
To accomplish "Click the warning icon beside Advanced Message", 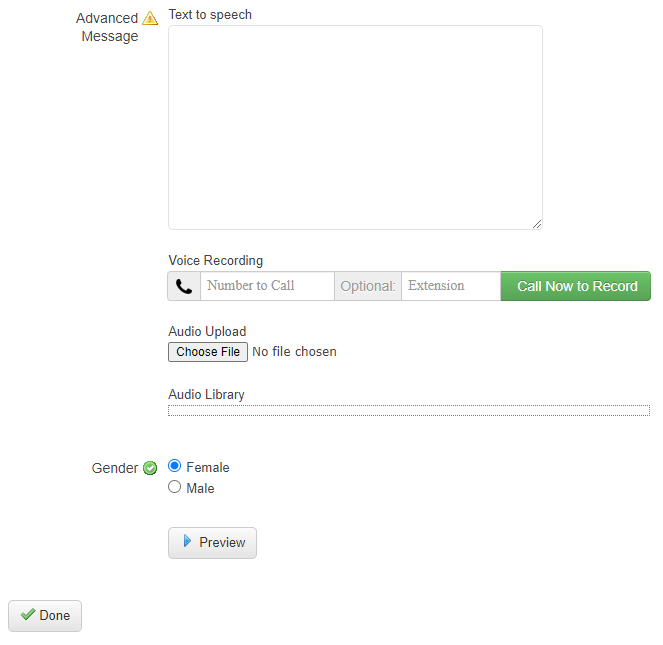I will [x=150, y=18].
